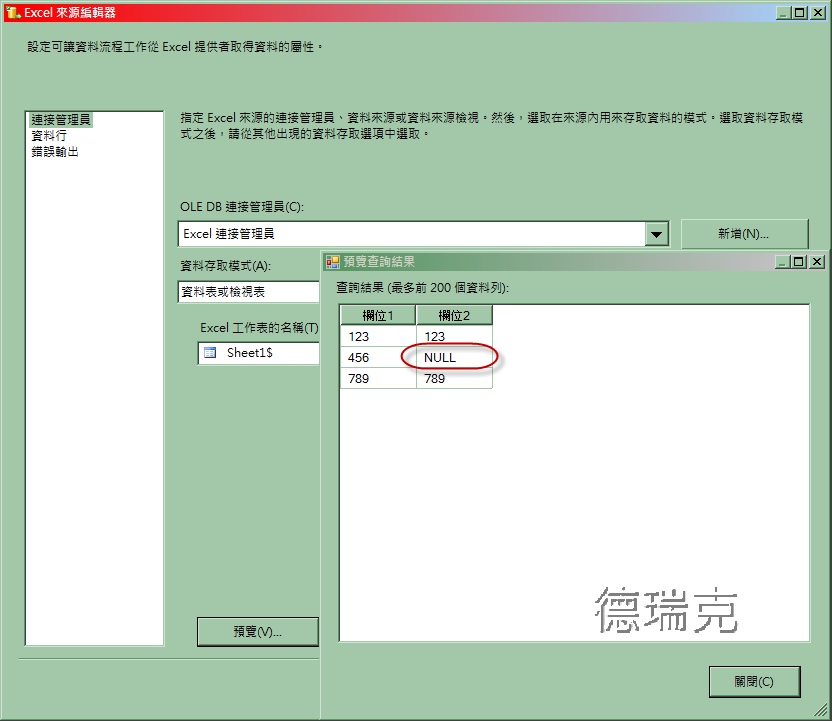Click the Excel 來源編輯器 title bar icon
832x721 pixels.
(13, 12)
